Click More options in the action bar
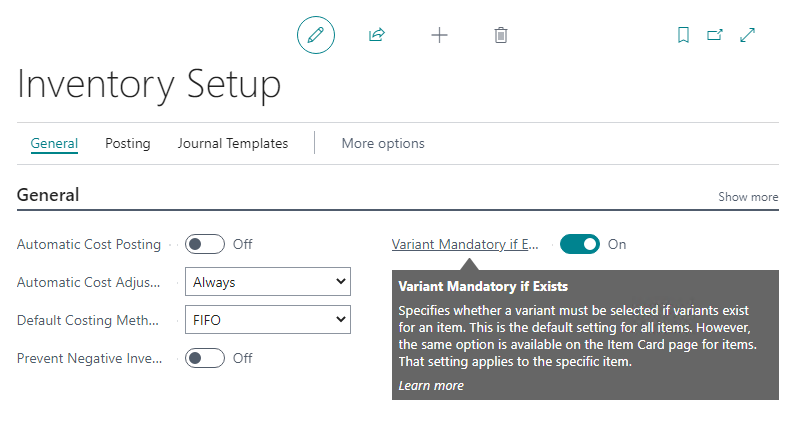The height and width of the screenshot is (426, 799). pos(383,143)
